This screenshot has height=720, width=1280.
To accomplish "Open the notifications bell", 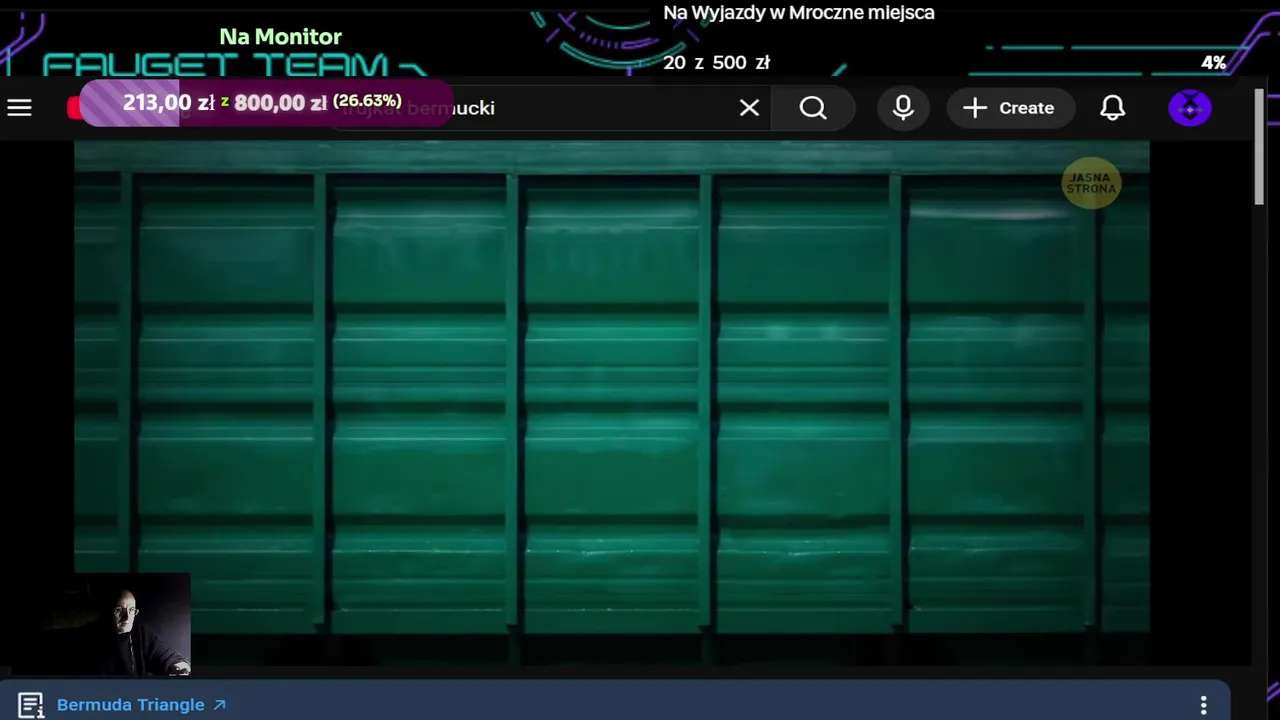I will (x=1113, y=108).
